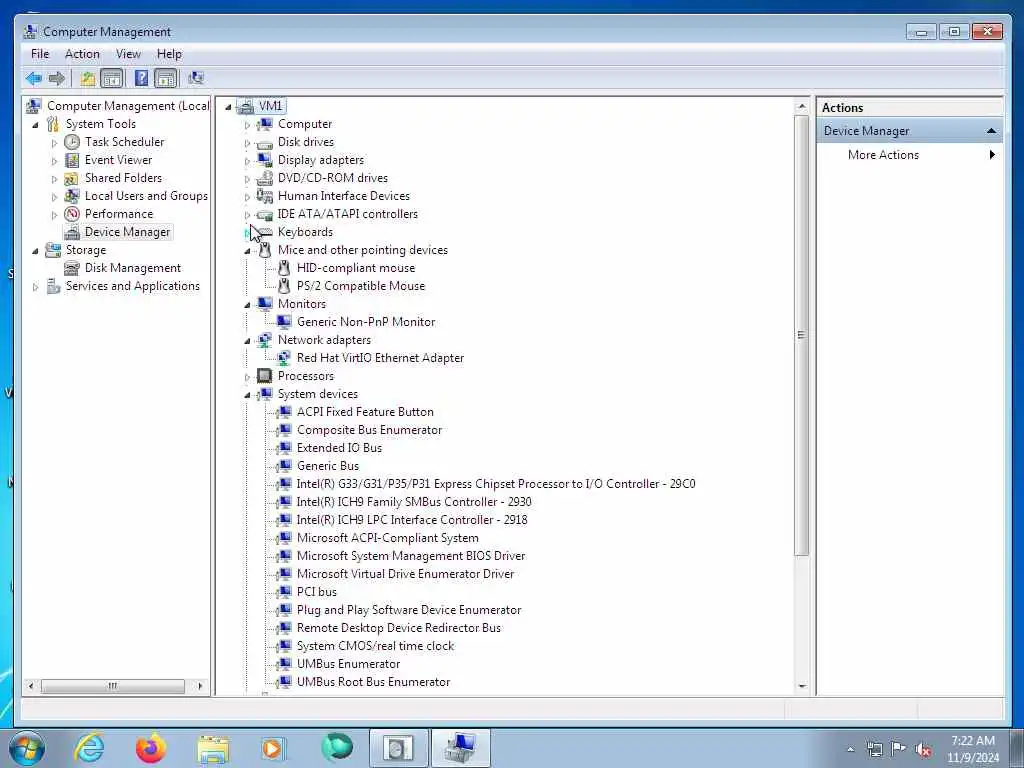The image size is (1024, 768).
Task: Select Intel(R) ICH9 LPC Interface Controller - 2918
Action: pyautogui.click(x=412, y=520)
